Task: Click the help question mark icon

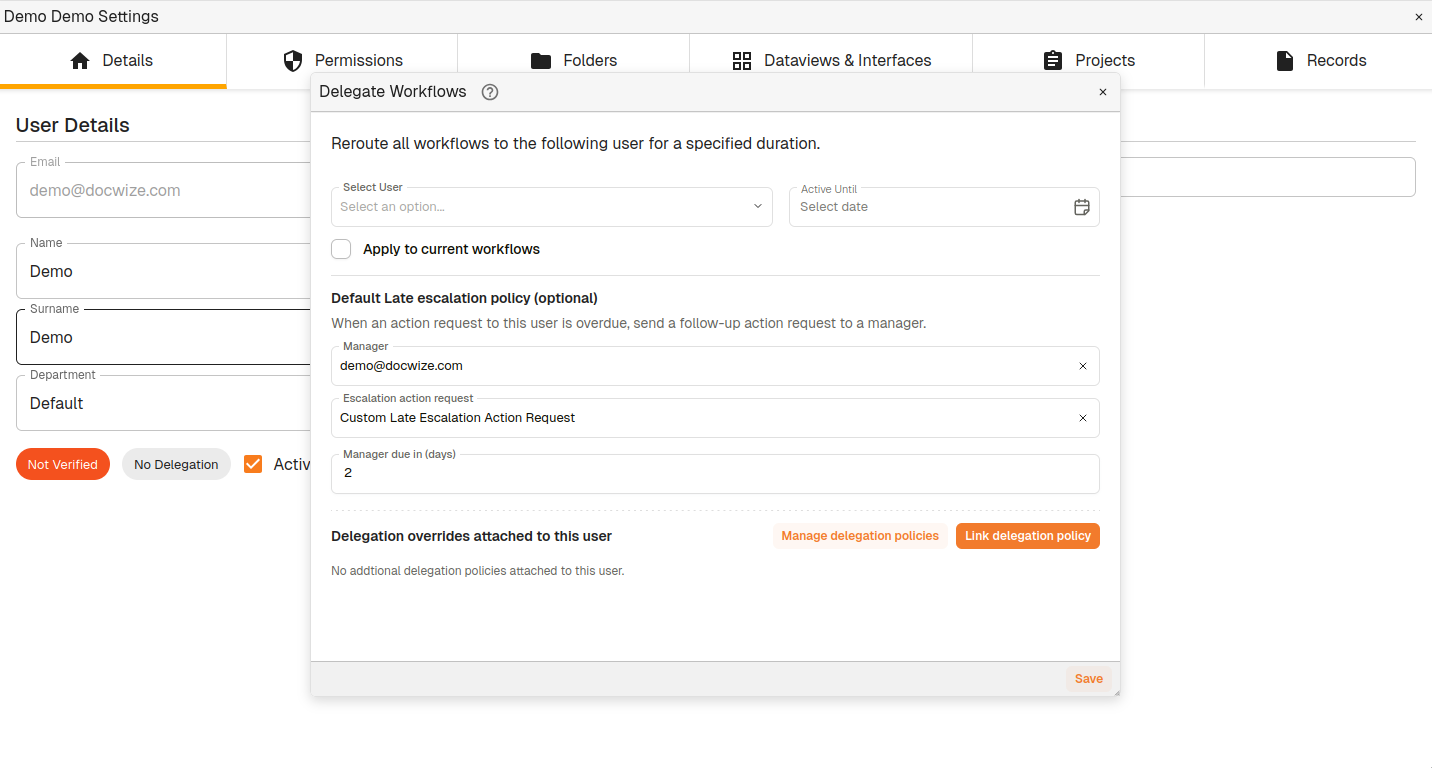Action: coord(490,92)
